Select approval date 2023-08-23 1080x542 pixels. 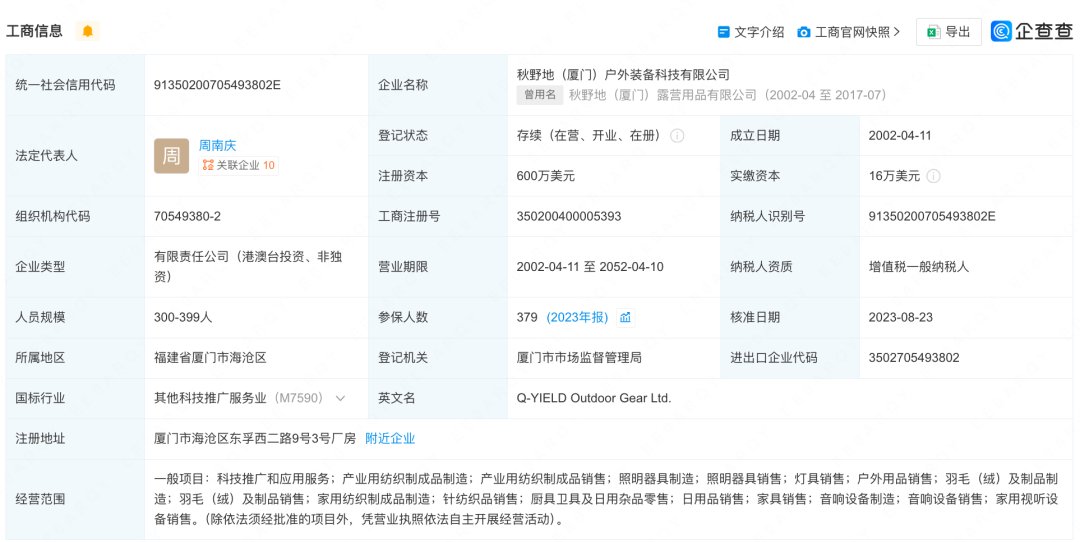click(900, 317)
